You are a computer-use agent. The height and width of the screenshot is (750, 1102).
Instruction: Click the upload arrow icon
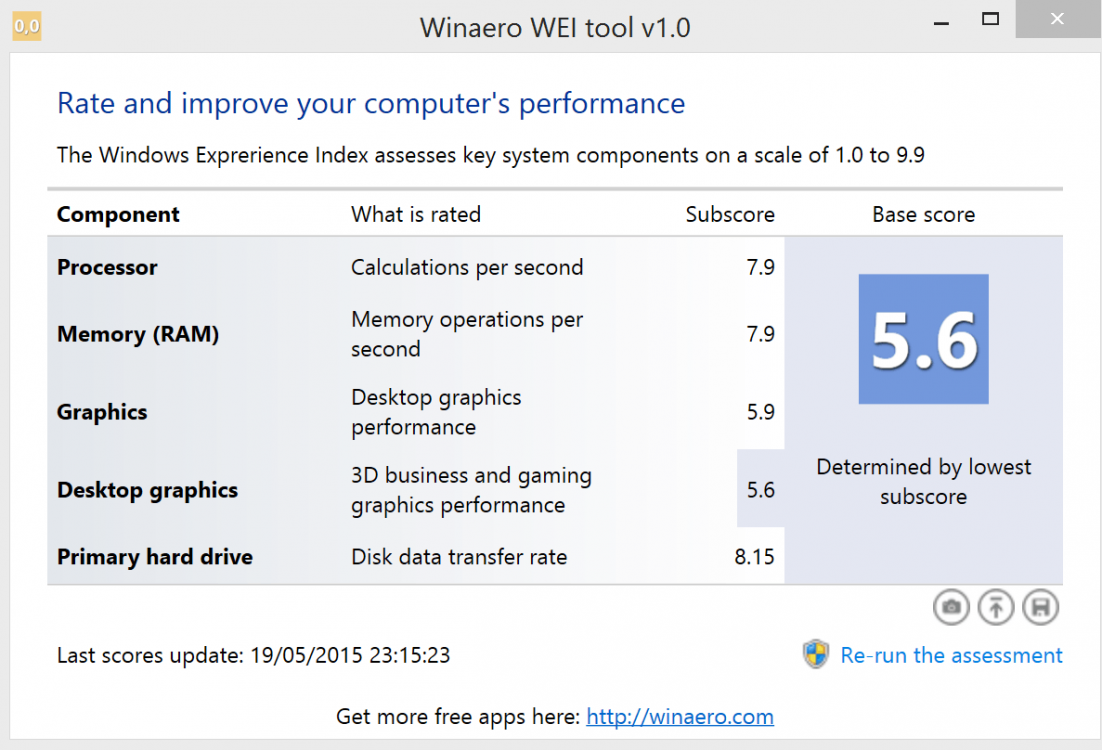[995, 607]
